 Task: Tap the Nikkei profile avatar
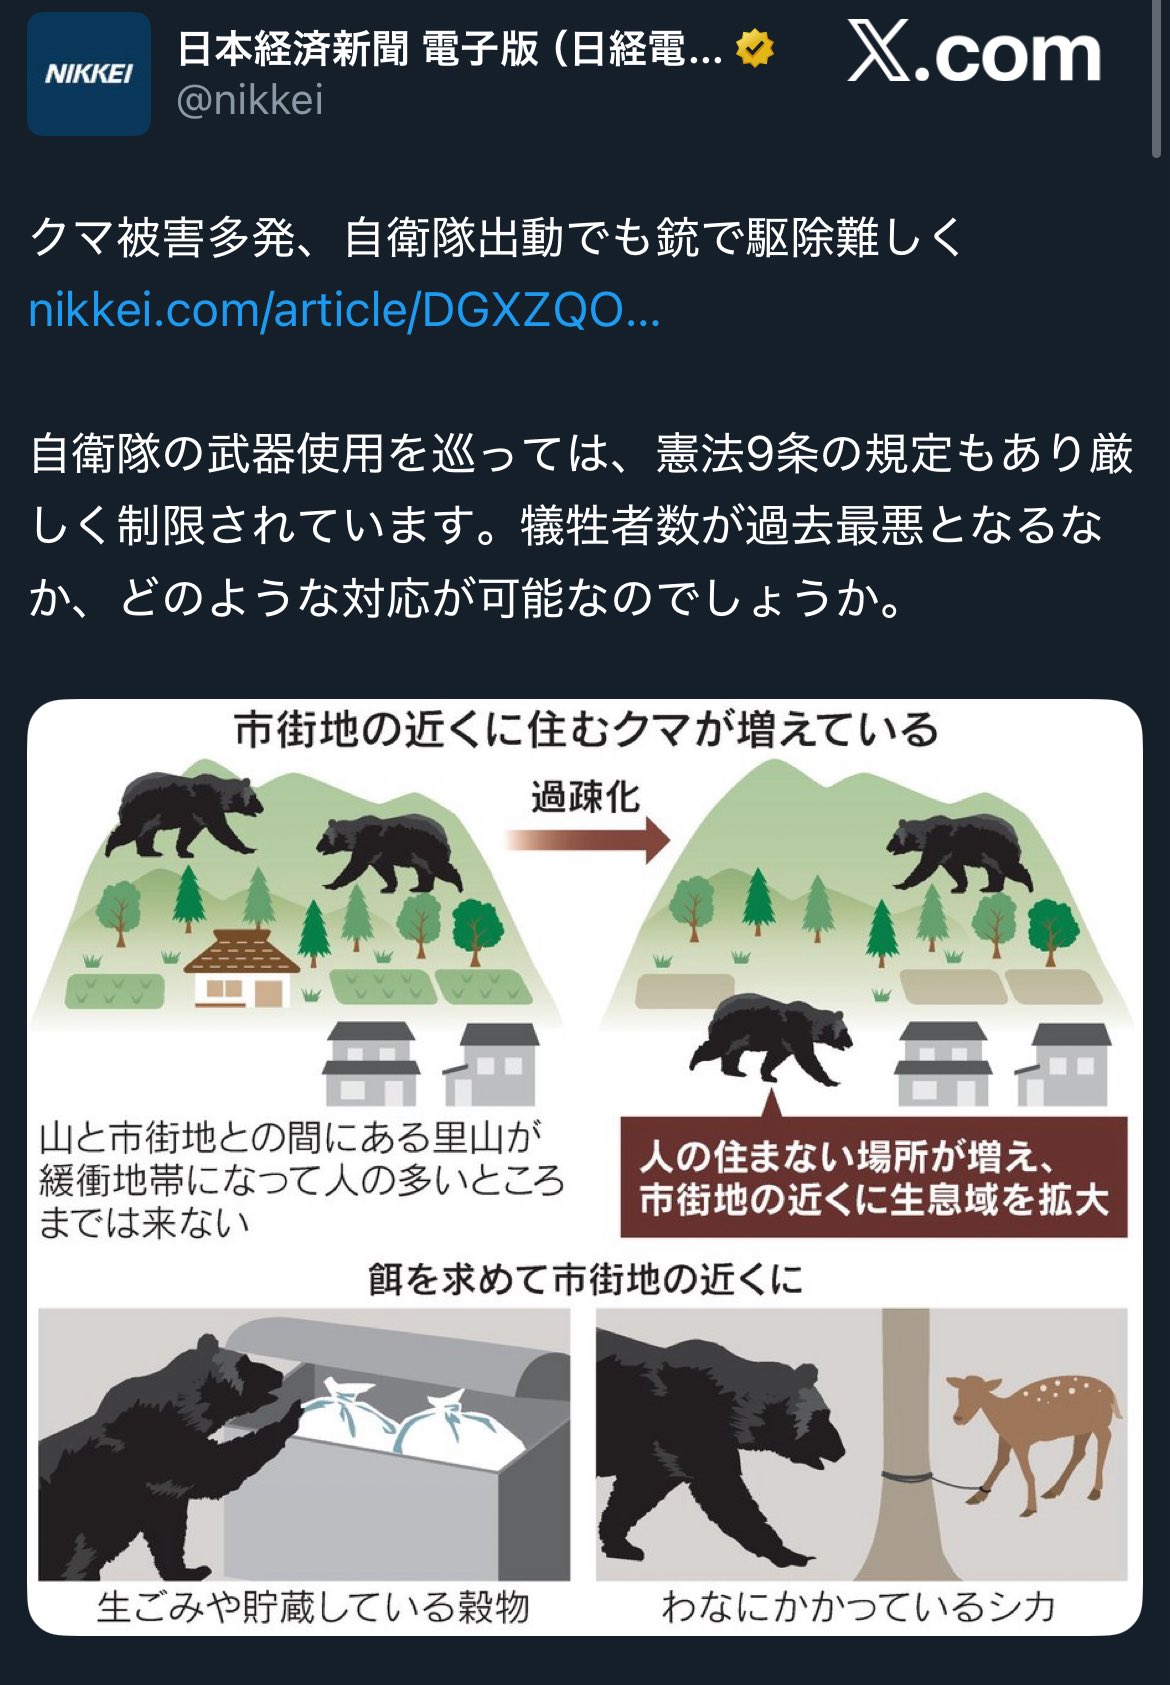point(89,74)
